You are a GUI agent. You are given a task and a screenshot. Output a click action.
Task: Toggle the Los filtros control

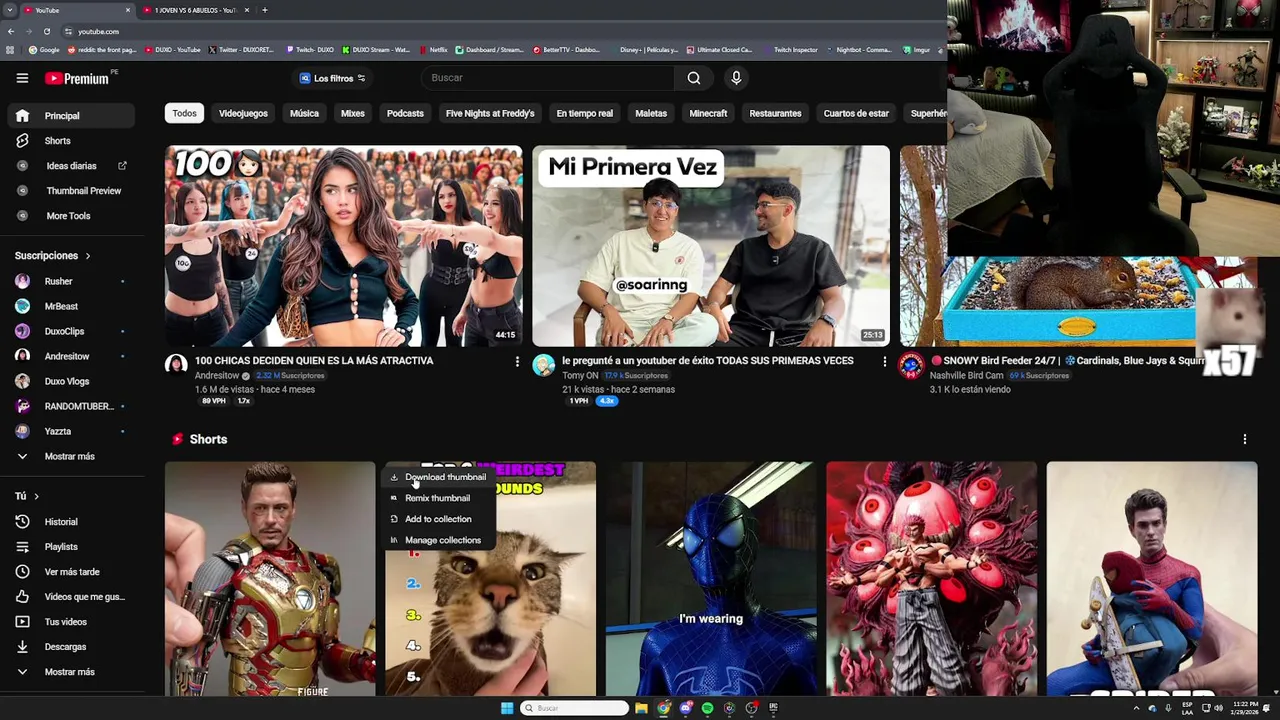[333, 78]
